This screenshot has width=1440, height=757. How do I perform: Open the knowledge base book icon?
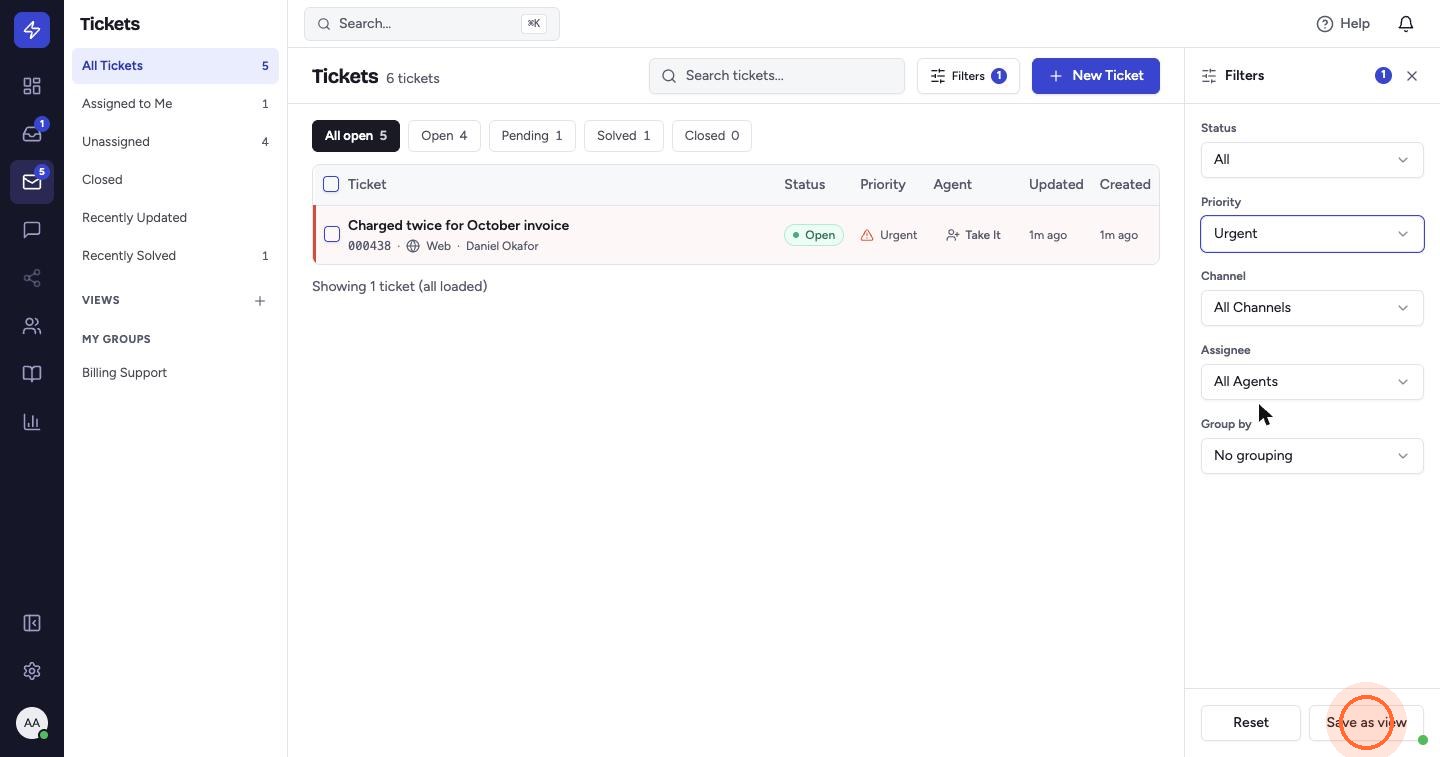[32, 374]
